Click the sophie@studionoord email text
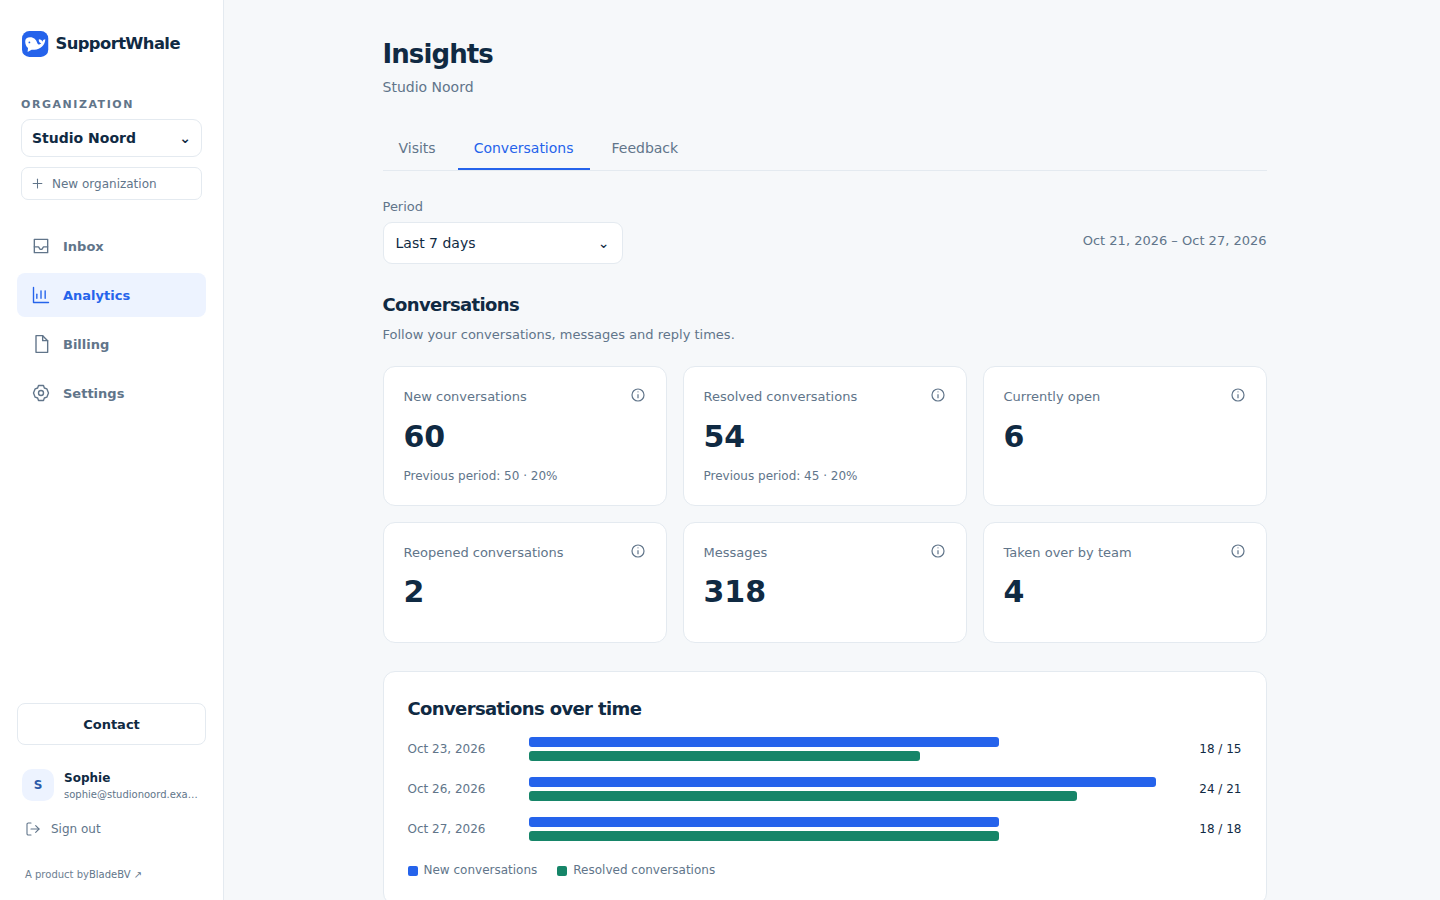Screen dimensions: 1440x900 pyautogui.click(x=131, y=794)
